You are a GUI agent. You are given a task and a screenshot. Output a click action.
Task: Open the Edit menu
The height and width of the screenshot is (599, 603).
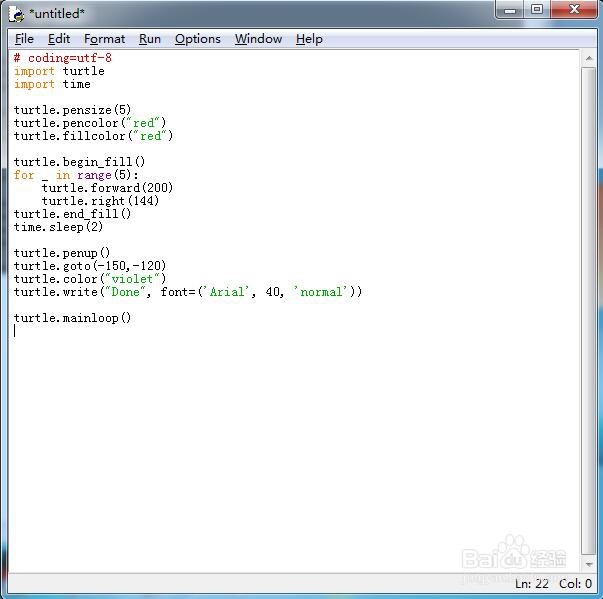(59, 39)
